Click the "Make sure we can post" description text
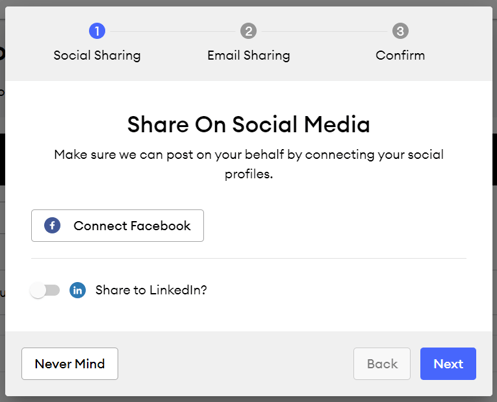 coord(249,164)
